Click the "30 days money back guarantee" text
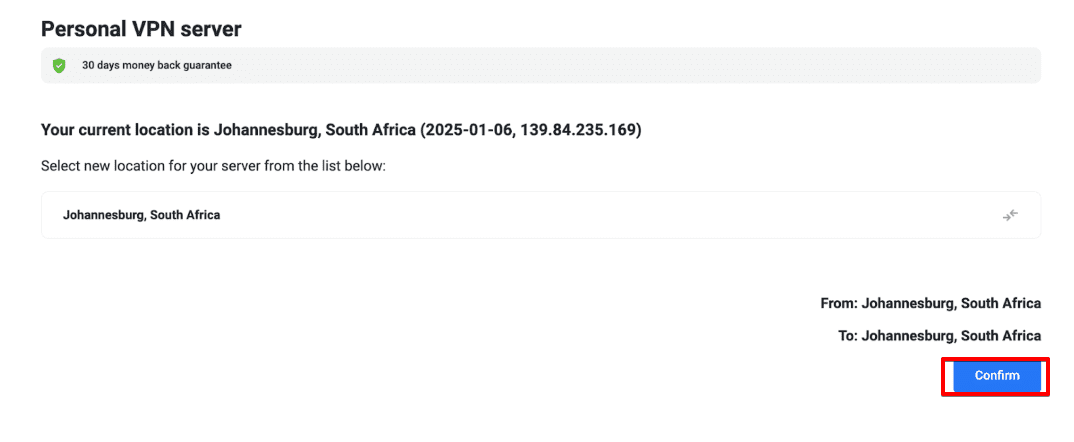Screen dimensions: 1074x442 coord(156,66)
